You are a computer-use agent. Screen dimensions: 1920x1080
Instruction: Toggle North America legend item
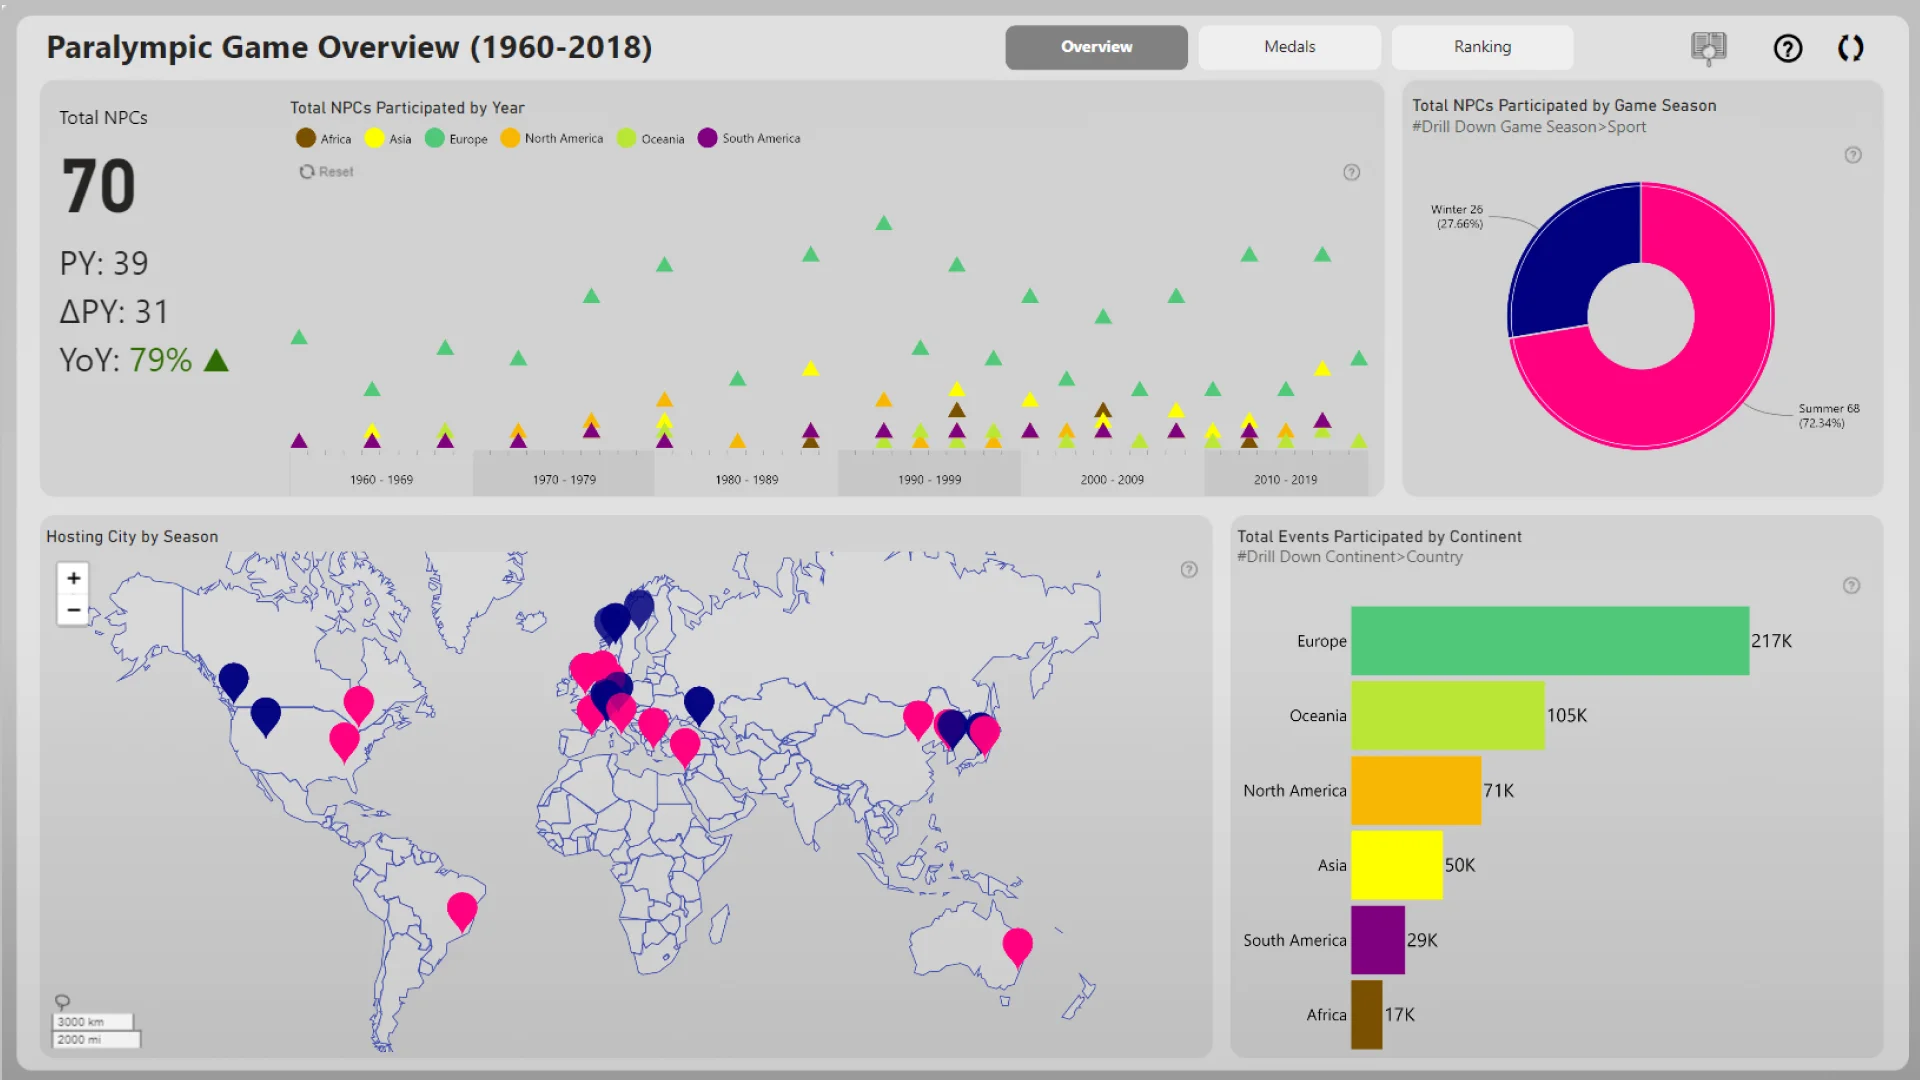pyautogui.click(x=552, y=139)
